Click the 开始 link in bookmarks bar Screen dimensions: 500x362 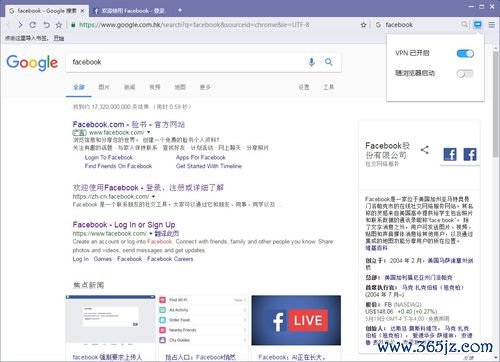pos(59,38)
